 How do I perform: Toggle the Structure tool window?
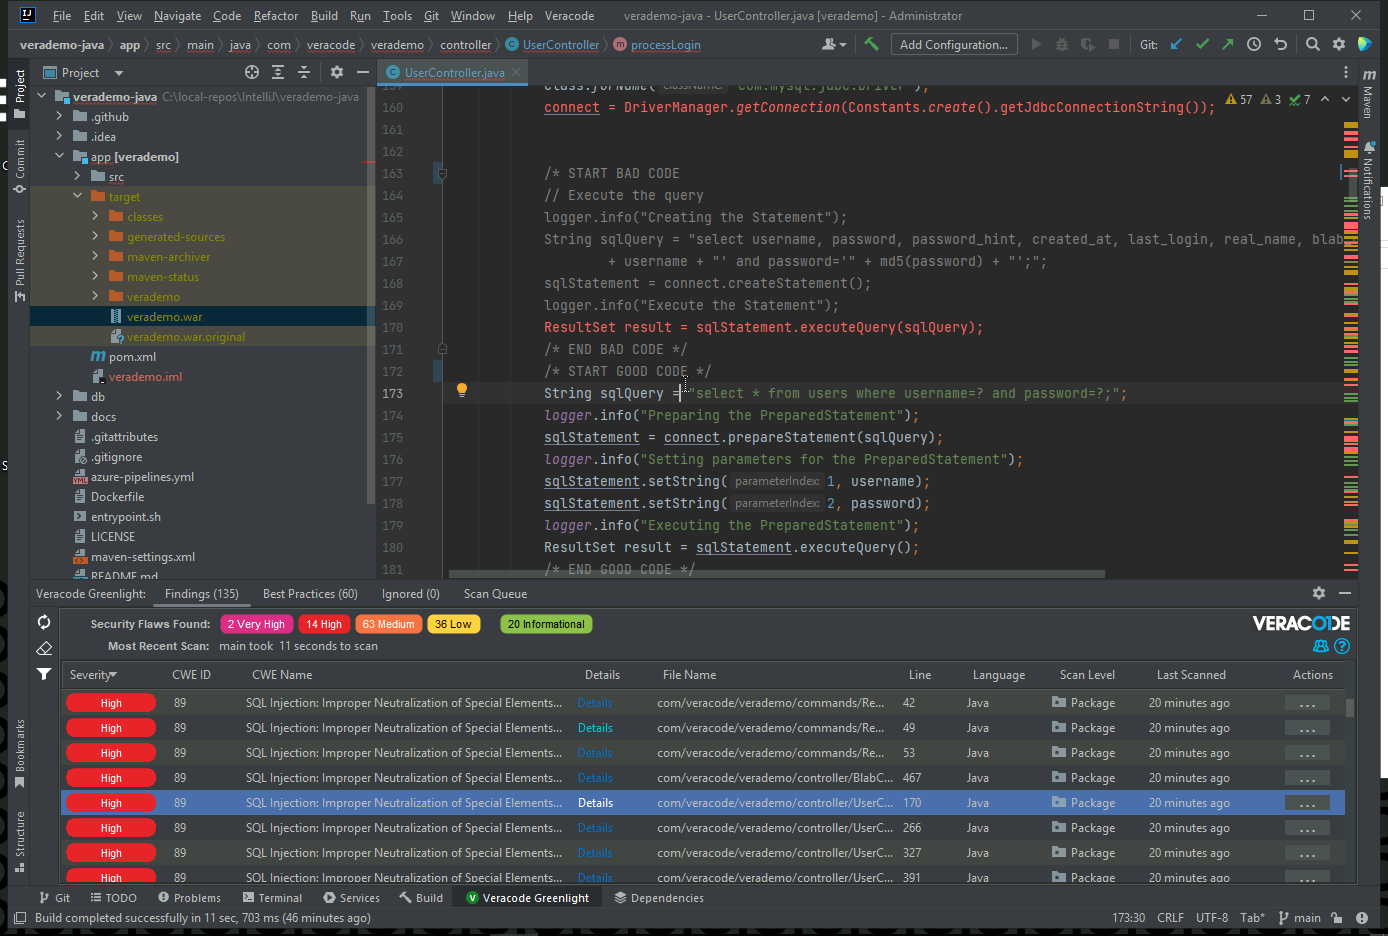coord(19,841)
